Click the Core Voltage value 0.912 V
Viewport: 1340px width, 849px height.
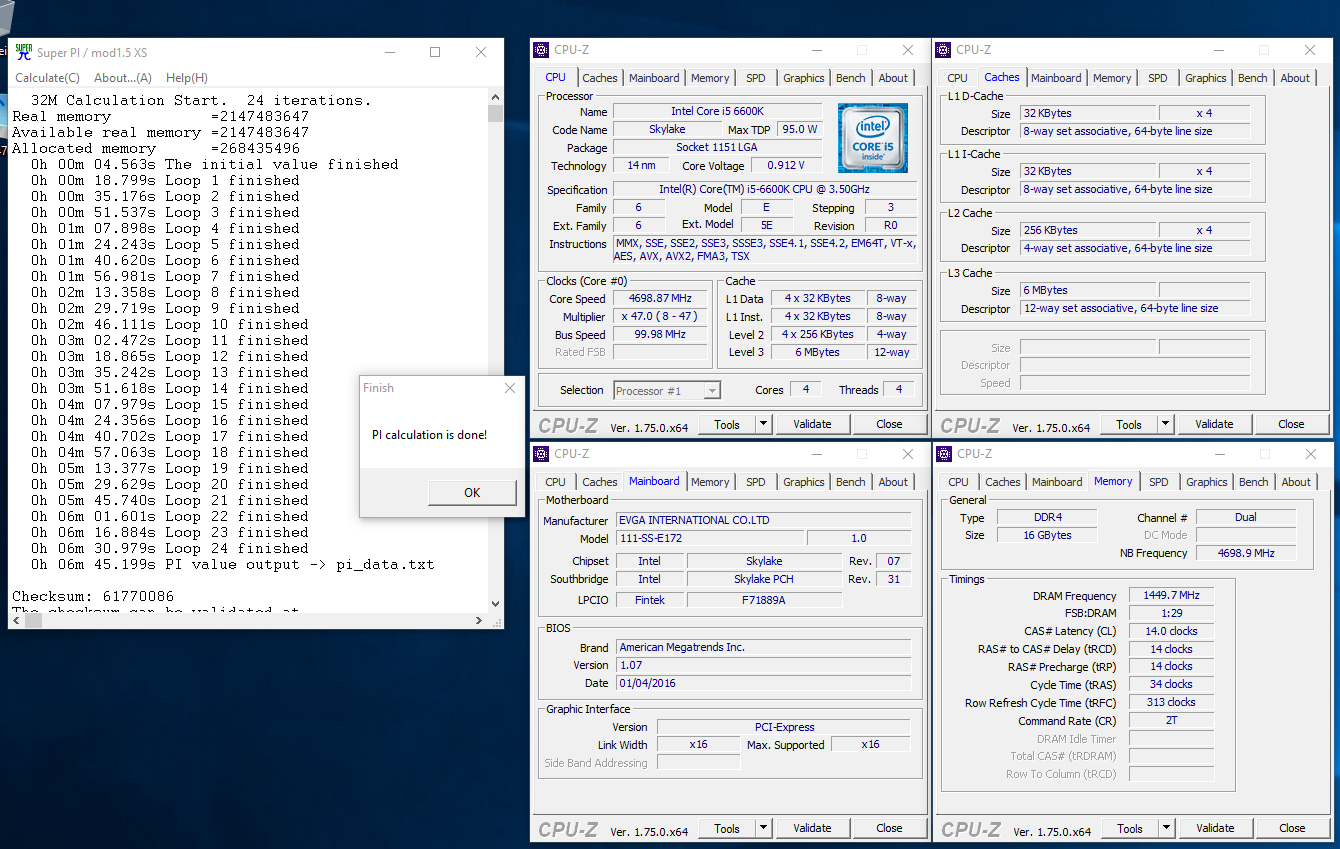[x=785, y=166]
